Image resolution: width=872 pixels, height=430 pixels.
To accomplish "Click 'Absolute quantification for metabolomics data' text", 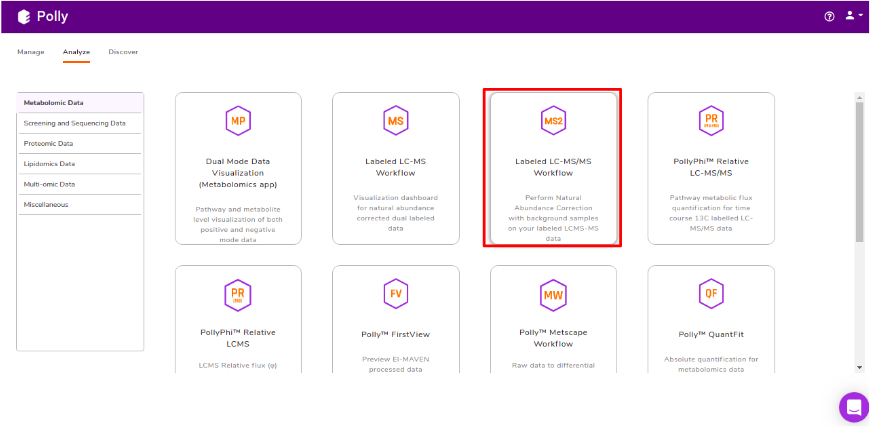I will coord(711,364).
